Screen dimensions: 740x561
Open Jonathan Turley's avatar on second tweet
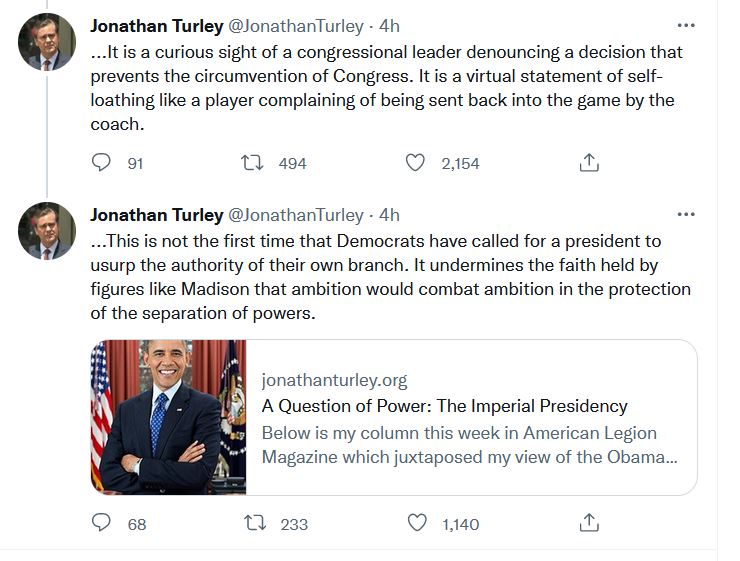(x=47, y=231)
